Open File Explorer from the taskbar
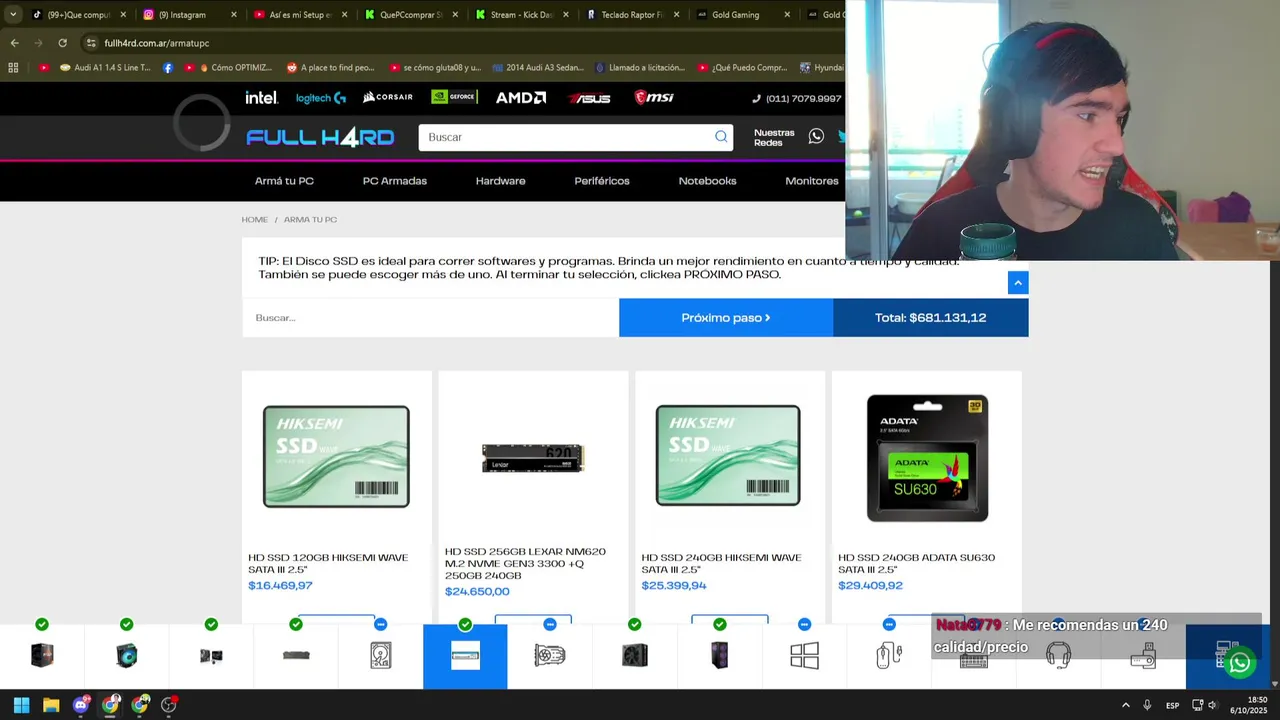1280x720 pixels. (51, 705)
